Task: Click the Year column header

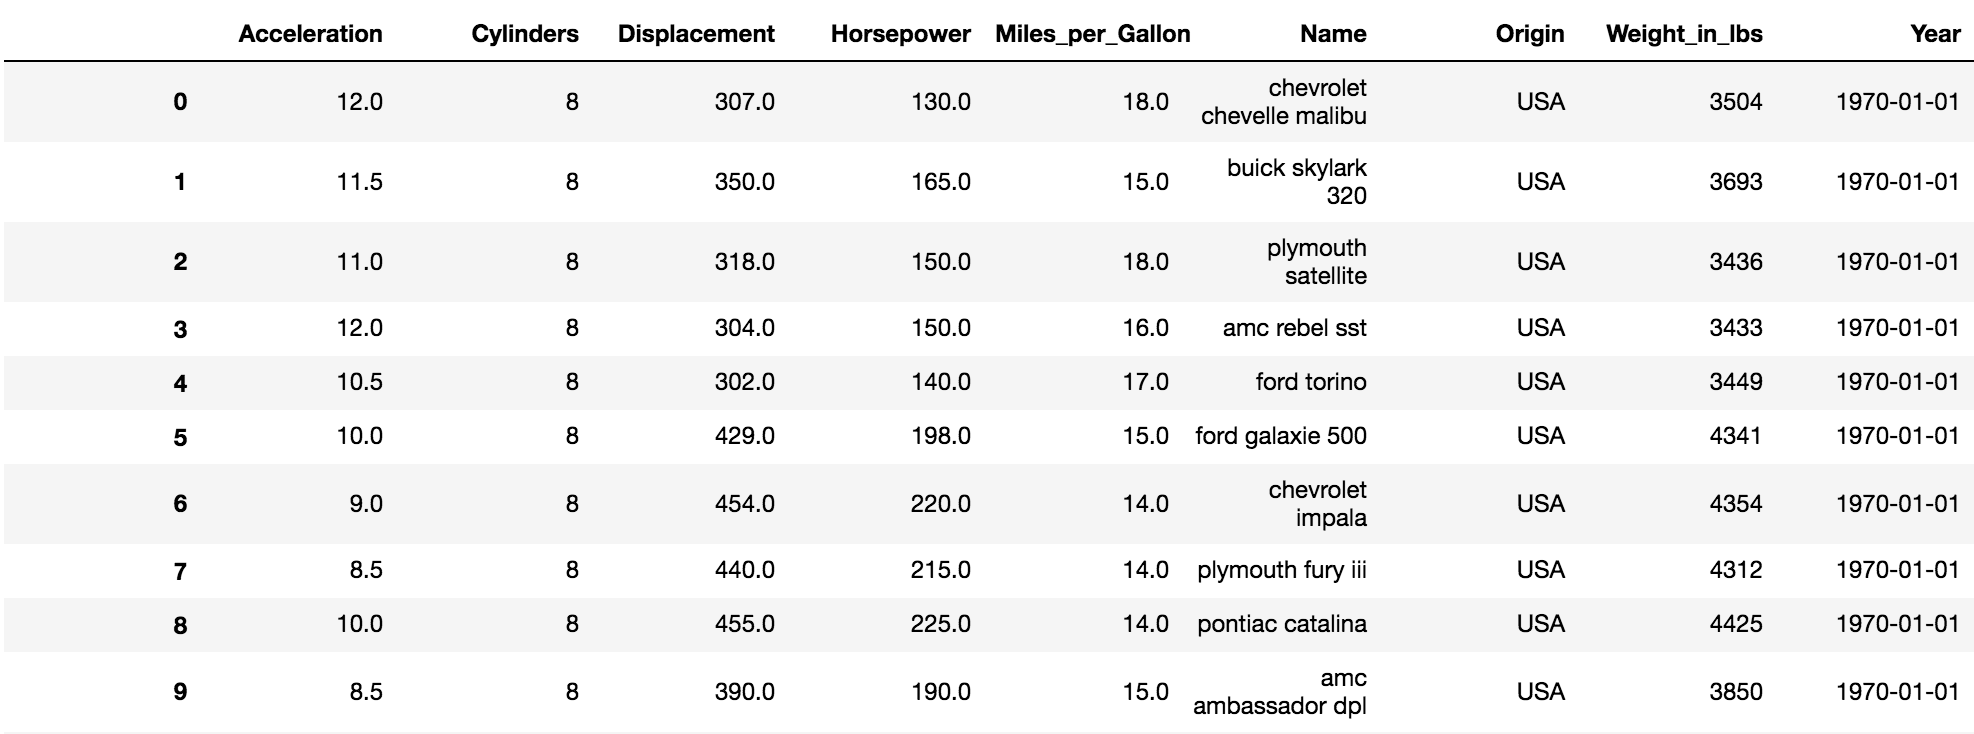Action: [1935, 34]
